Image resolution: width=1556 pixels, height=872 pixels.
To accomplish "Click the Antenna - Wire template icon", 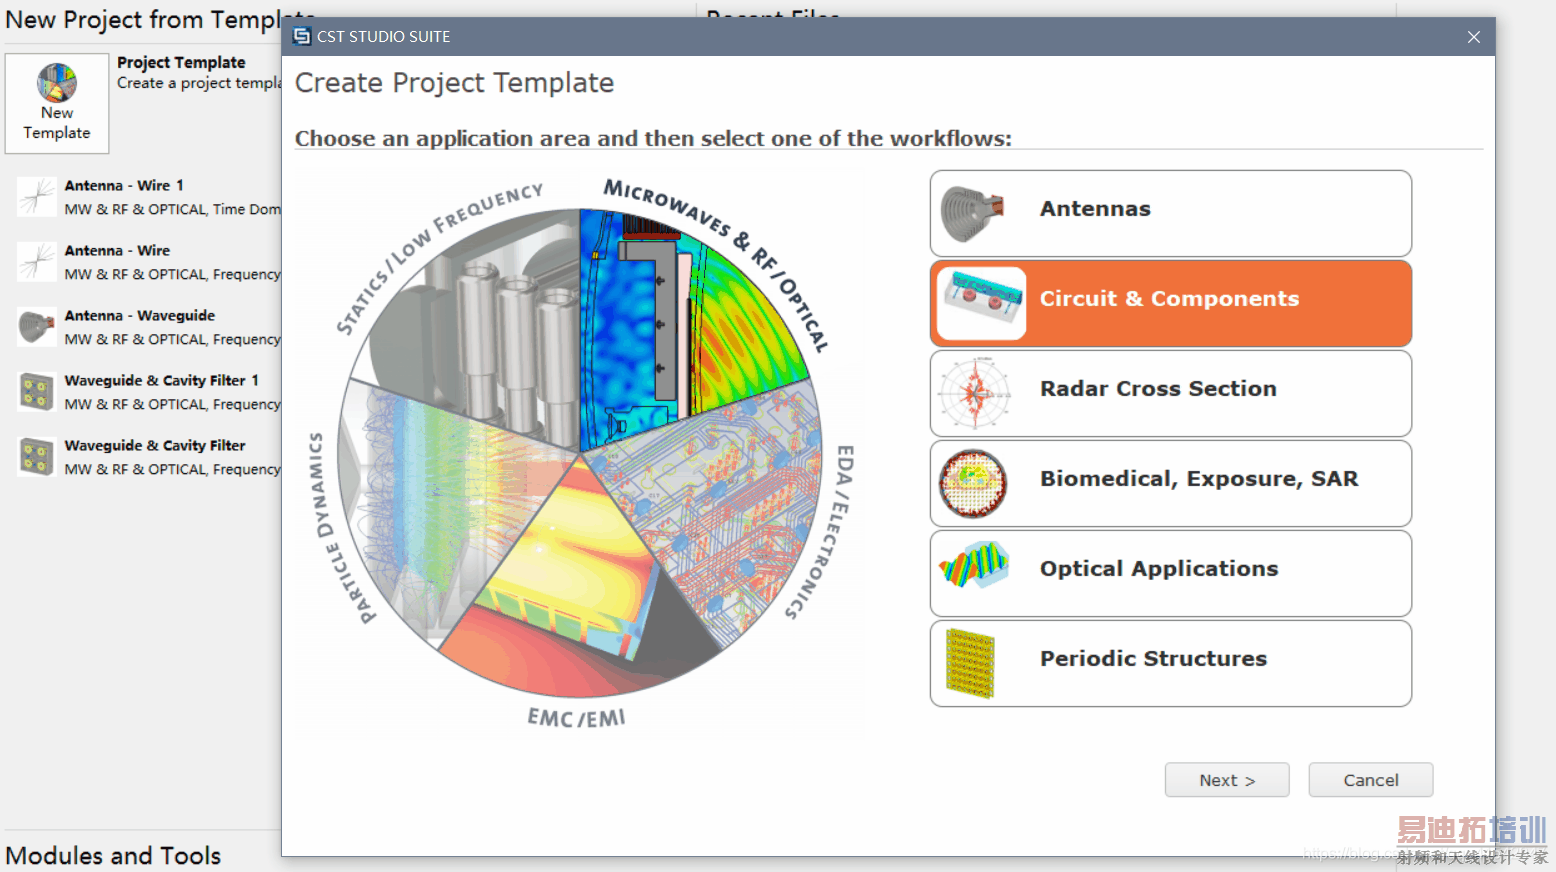I will tap(37, 262).
